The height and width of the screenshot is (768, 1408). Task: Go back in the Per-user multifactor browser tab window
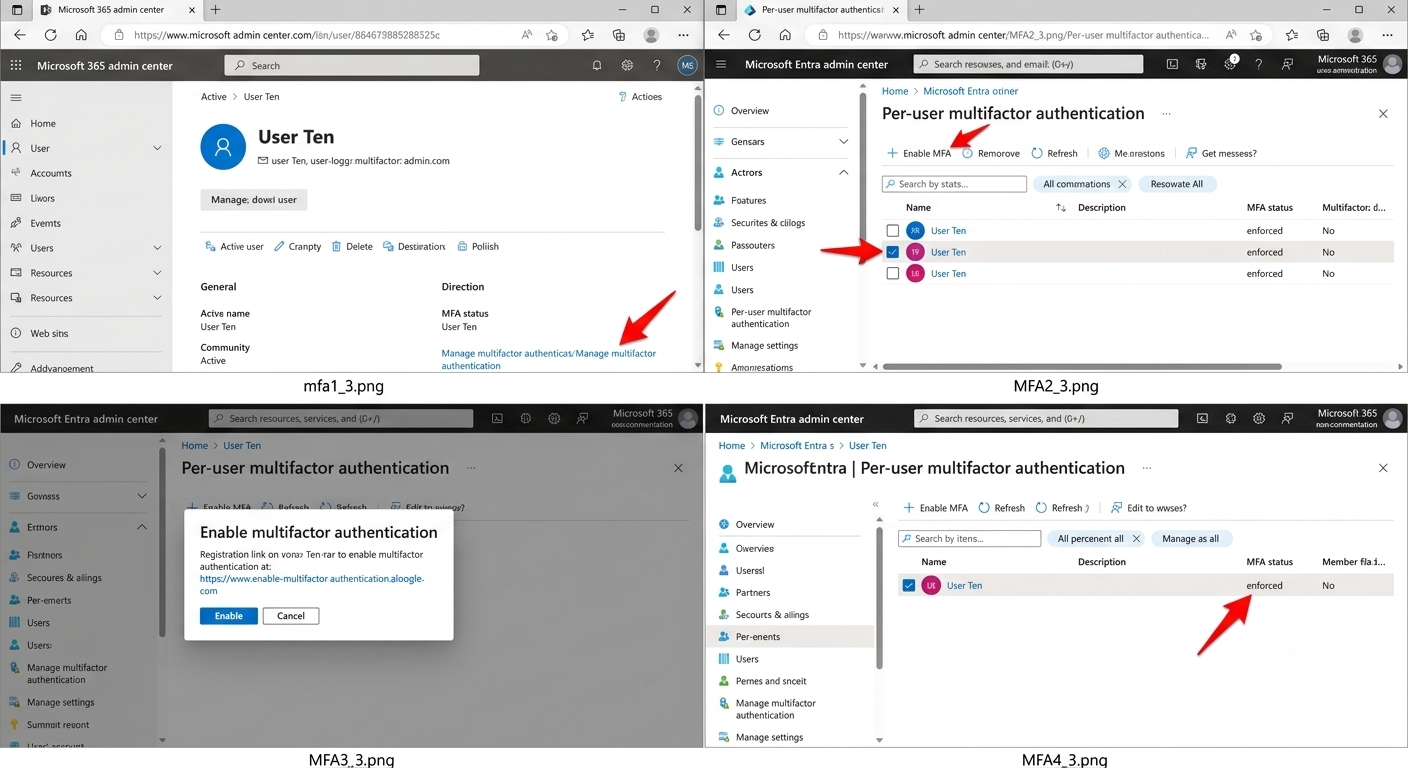point(724,35)
